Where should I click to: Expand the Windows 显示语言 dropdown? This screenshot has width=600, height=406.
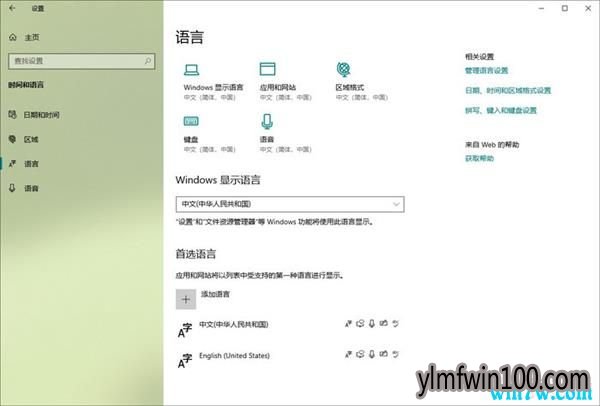coord(290,204)
